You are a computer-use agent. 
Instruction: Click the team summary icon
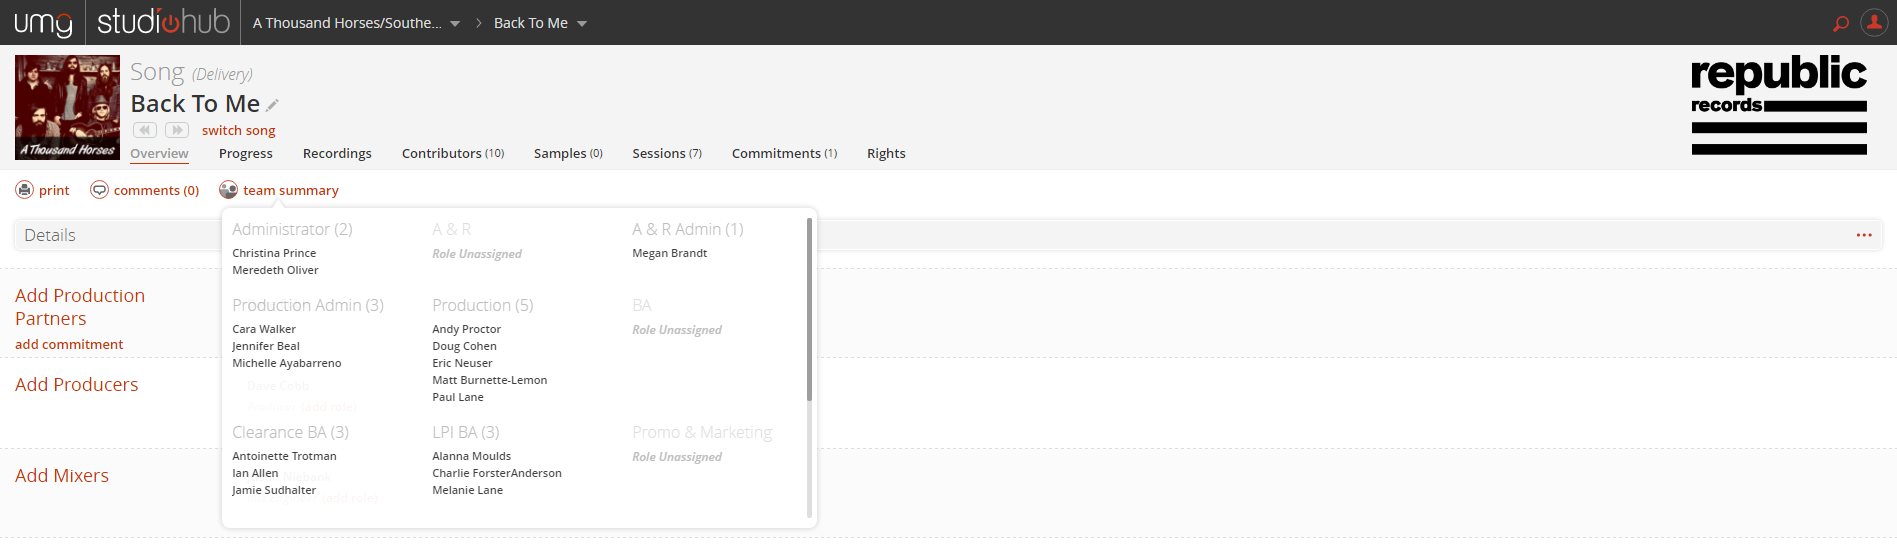click(229, 190)
